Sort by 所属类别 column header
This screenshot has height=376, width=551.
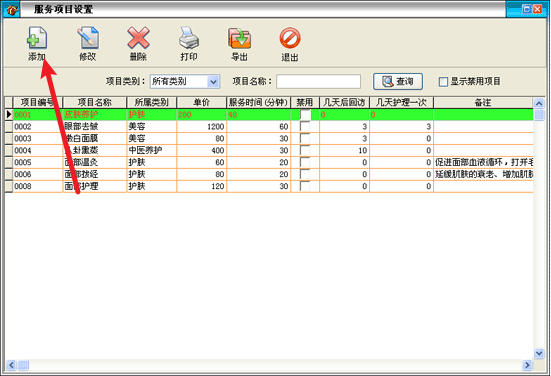click(x=151, y=102)
